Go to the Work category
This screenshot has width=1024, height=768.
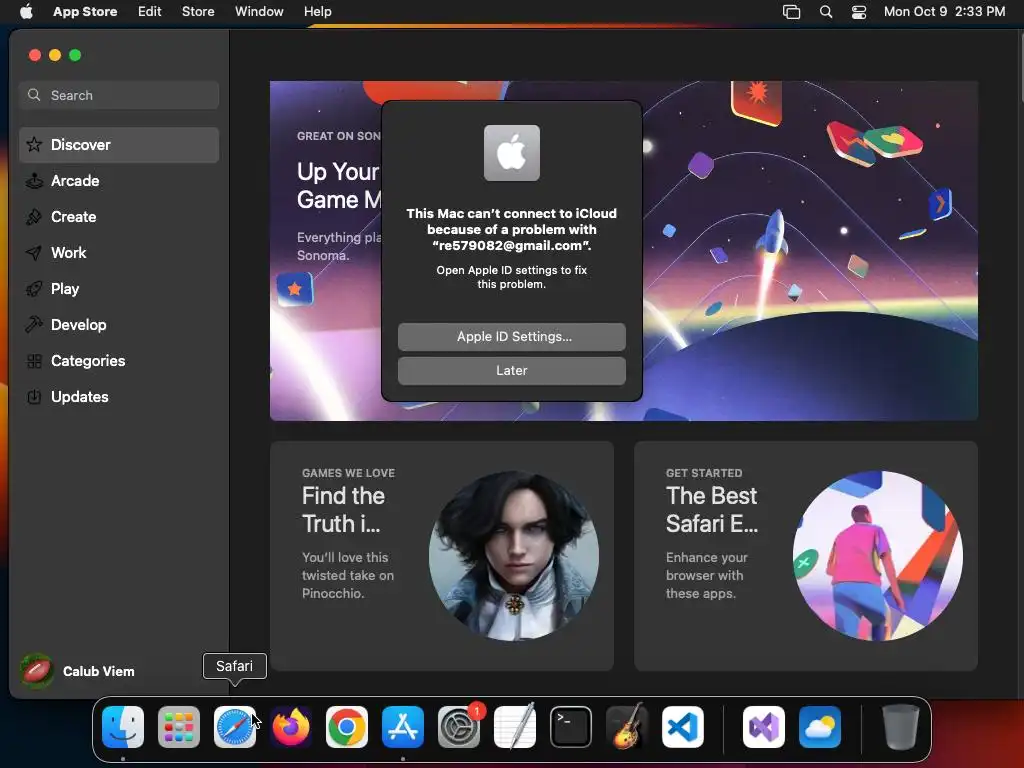pyautogui.click(x=119, y=253)
